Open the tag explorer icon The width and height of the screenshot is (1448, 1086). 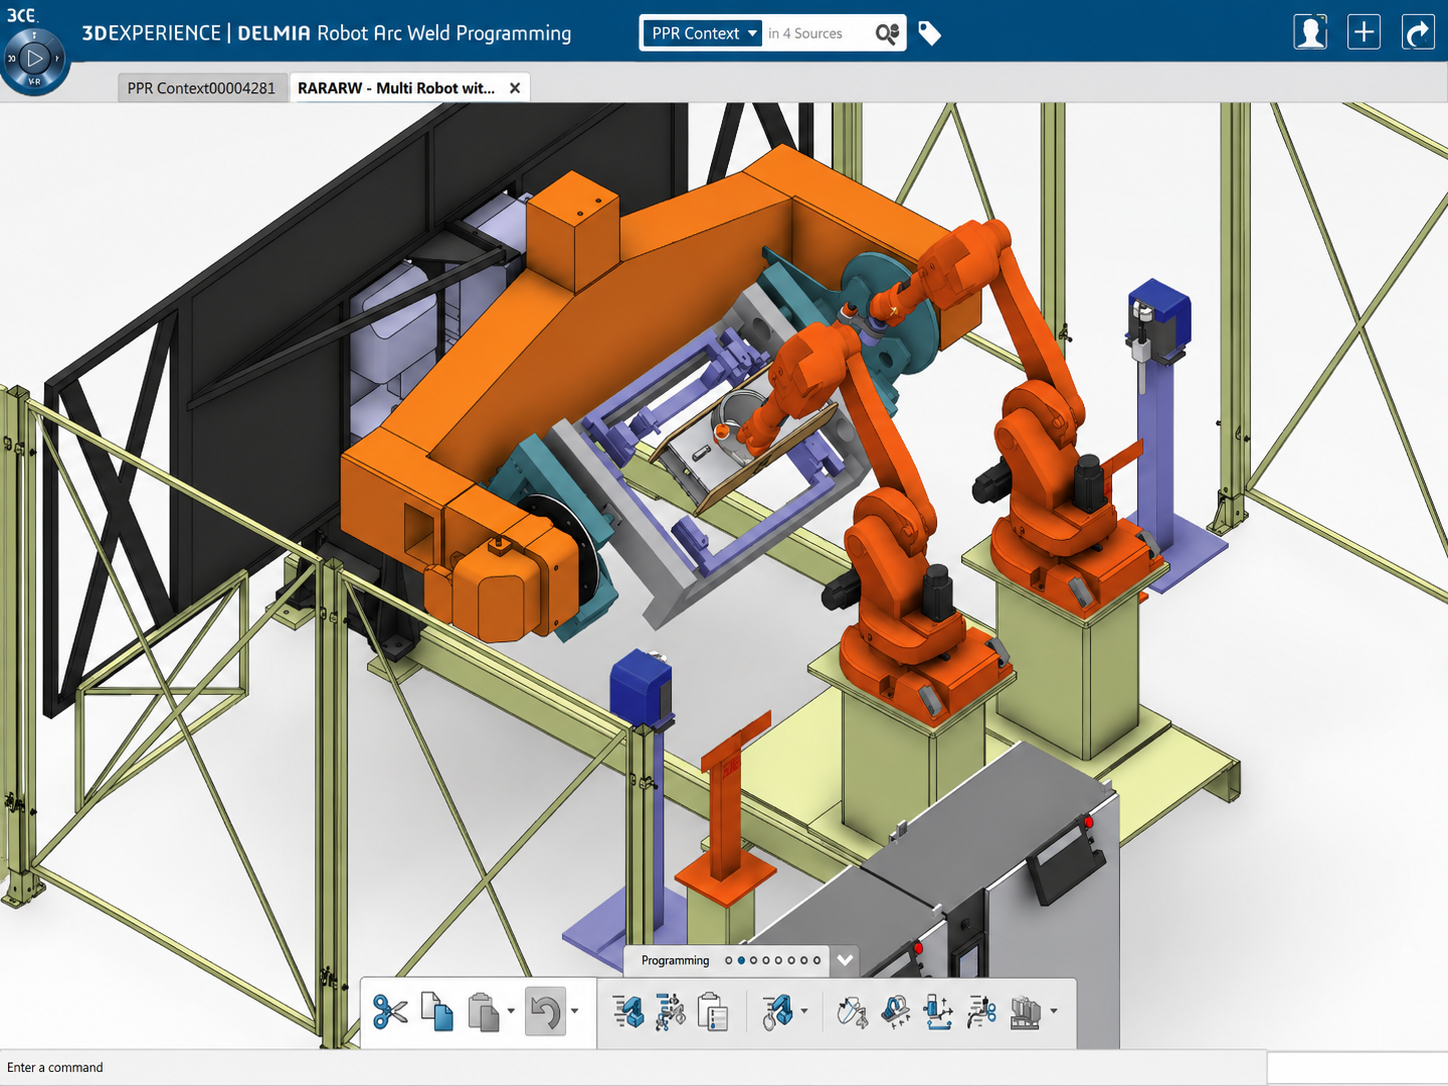coord(929,34)
